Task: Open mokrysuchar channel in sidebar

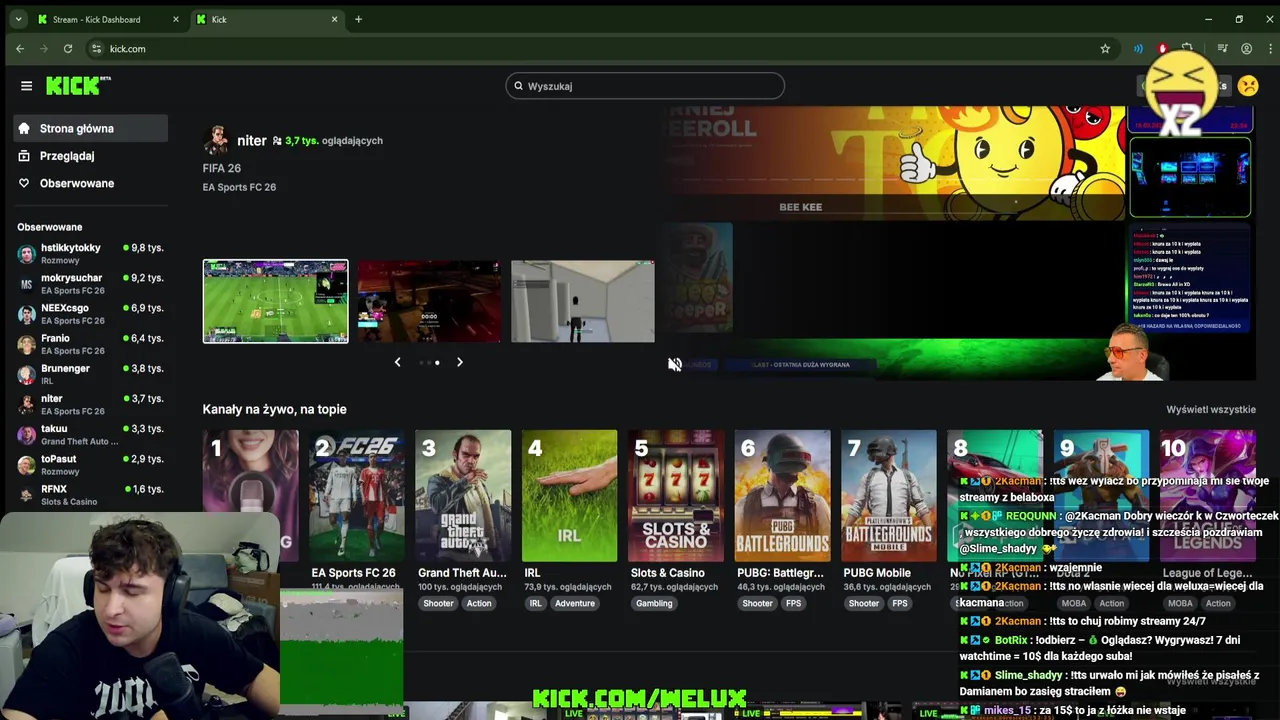Action: click(91, 284)
